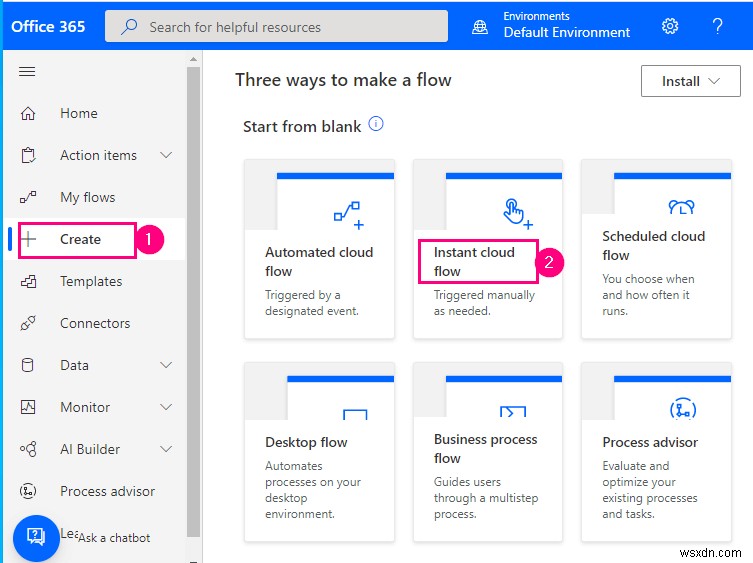Open the Ask a chatbot button

point(36,537)
